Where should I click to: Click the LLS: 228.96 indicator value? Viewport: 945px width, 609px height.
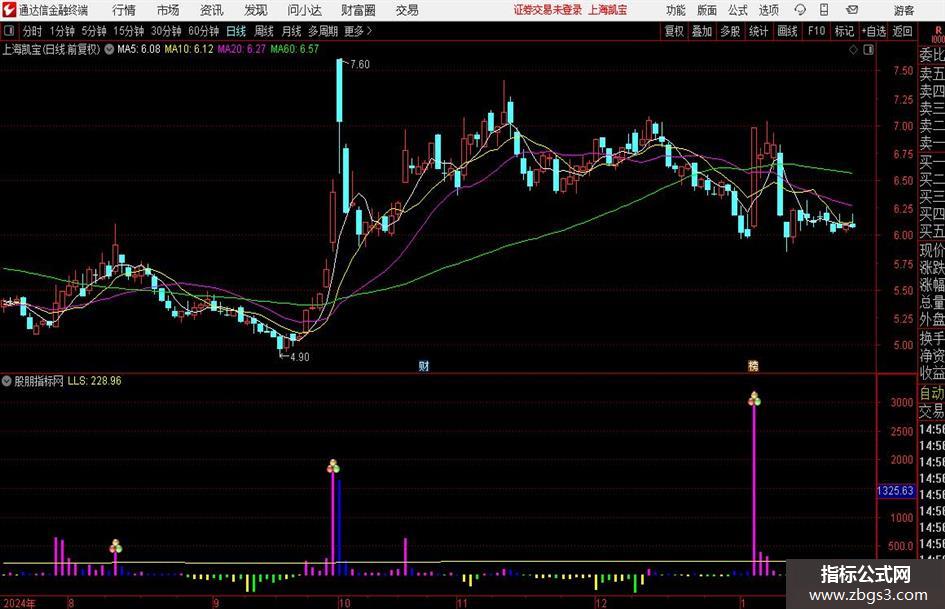coord(94,381)
